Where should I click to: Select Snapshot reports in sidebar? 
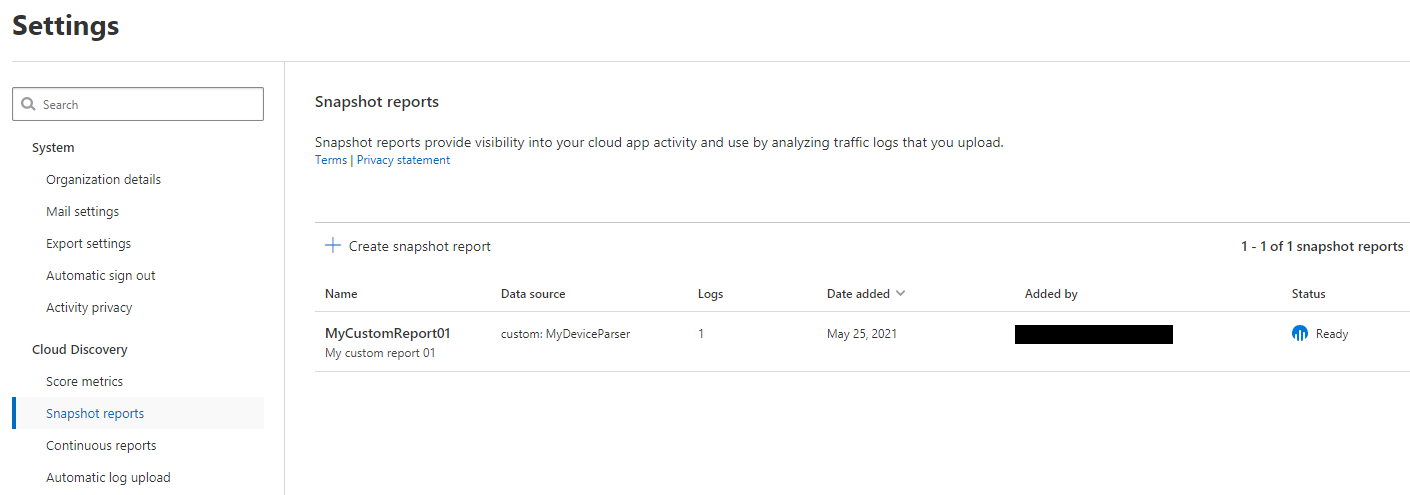pyautogui.click(x=95, y=414)
